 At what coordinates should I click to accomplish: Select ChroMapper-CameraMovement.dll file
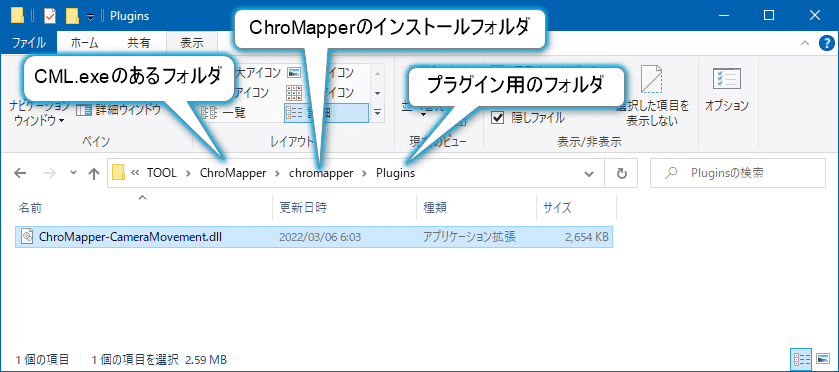314,237
